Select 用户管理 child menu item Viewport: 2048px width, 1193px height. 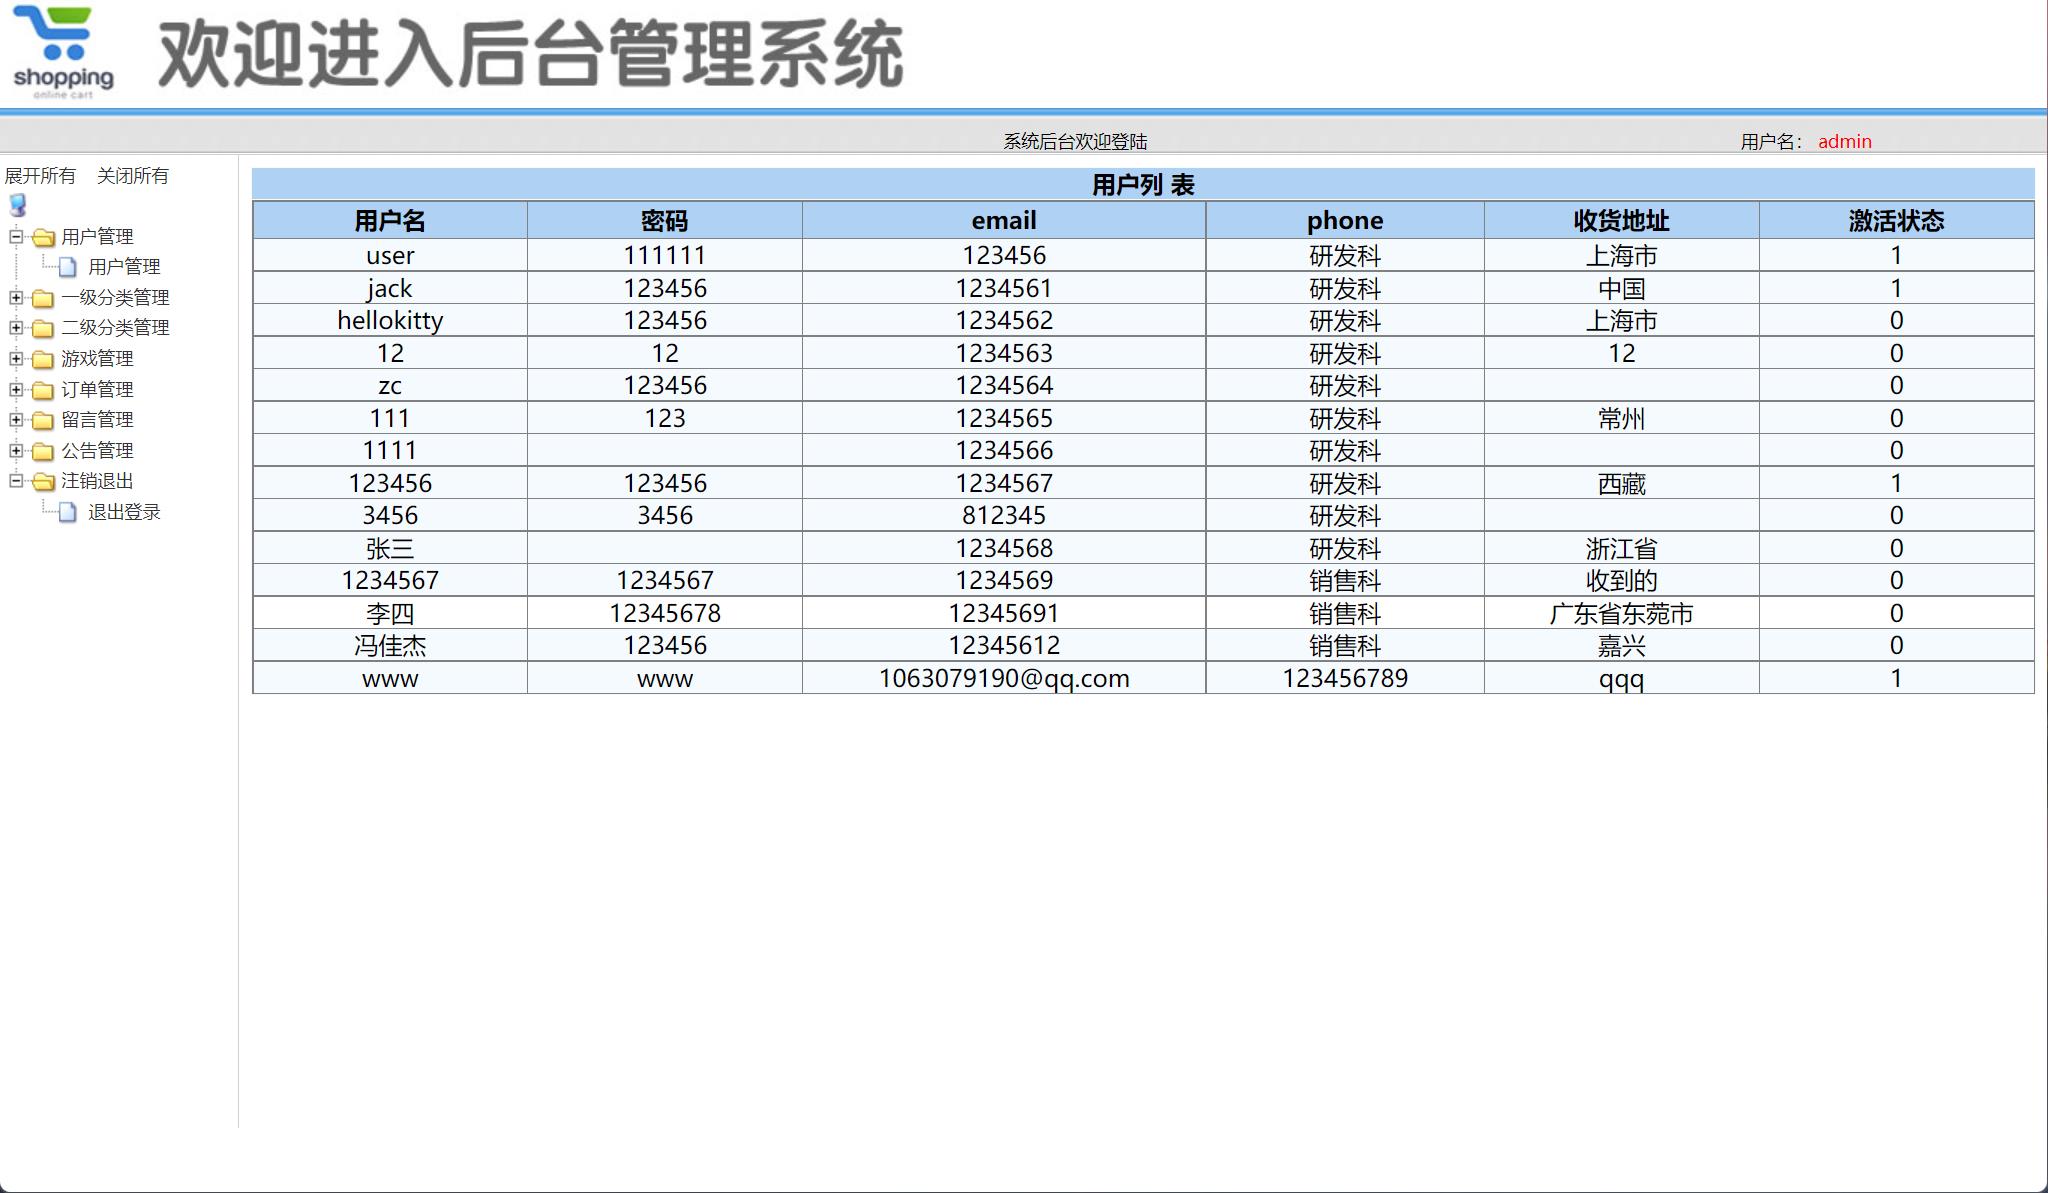124,267
